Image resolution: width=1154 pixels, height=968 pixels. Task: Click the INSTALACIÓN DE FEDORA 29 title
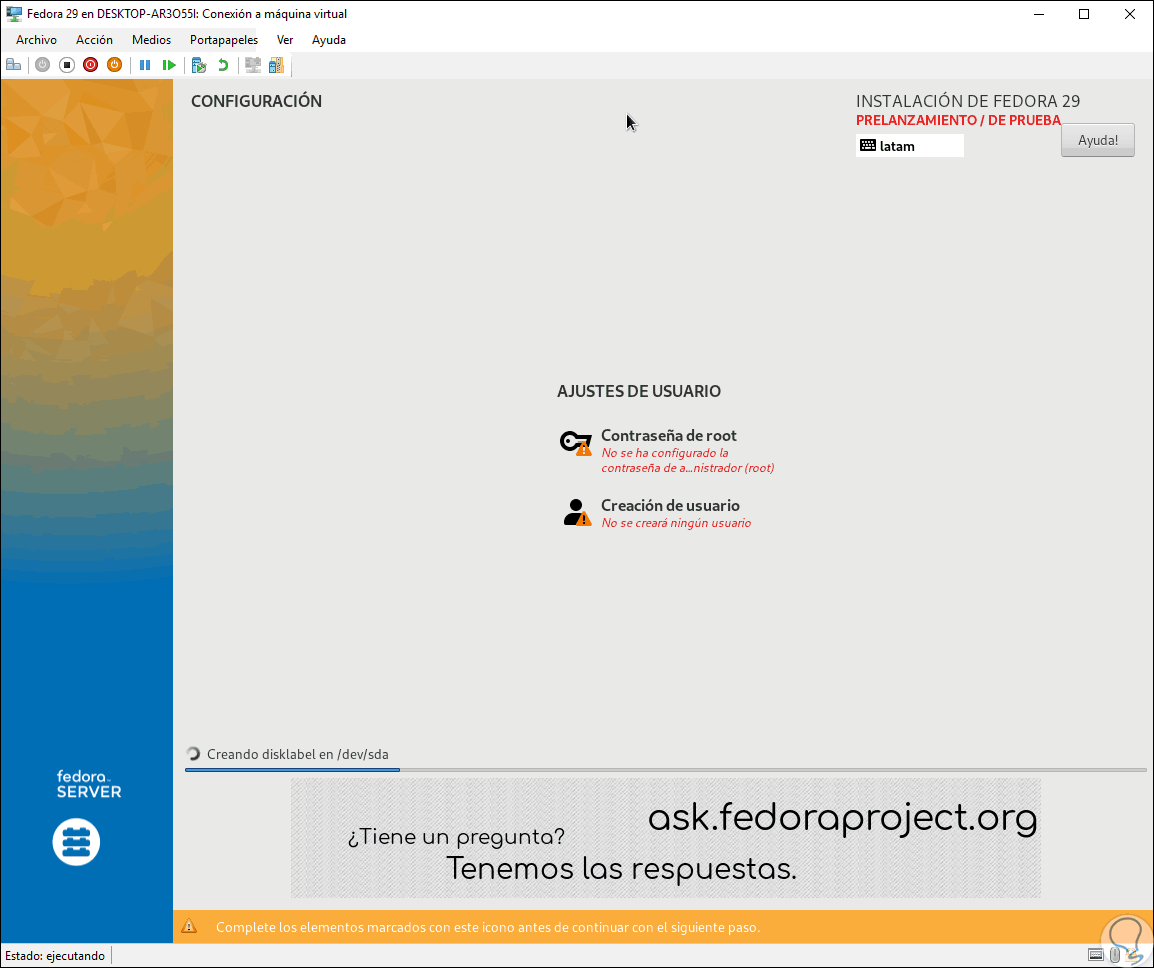tap(968, 101)
